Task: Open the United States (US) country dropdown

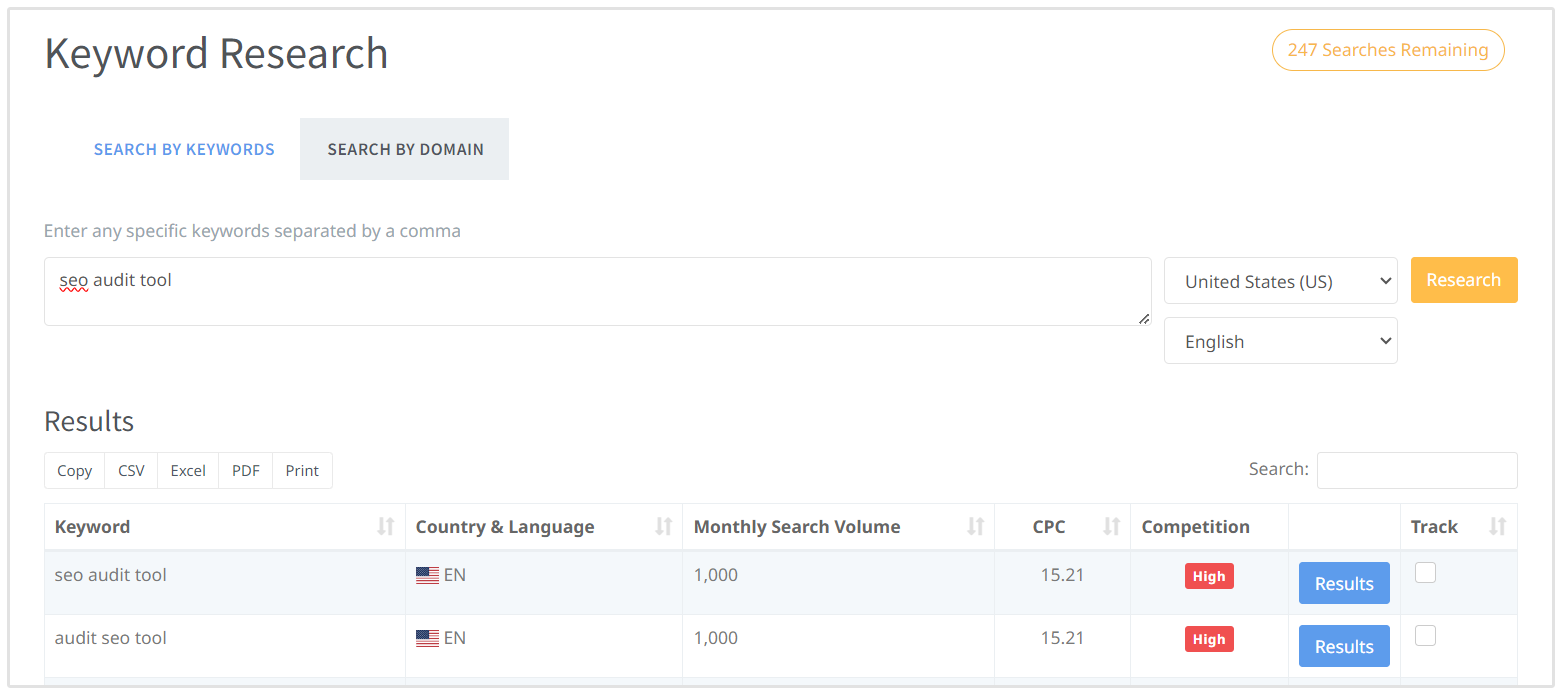Action: click(x=1280, y=281)
